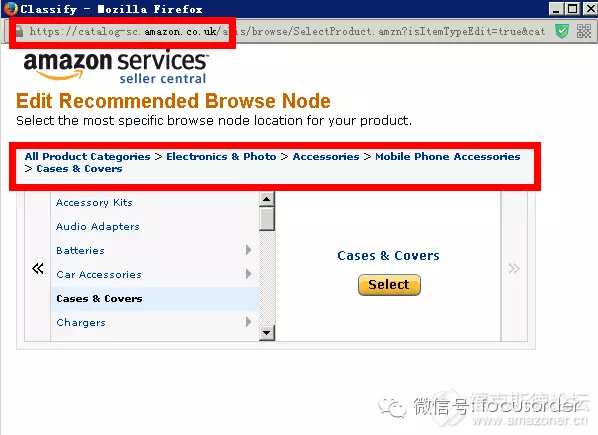Click the double right arrow navigation icon

(514, 269)
